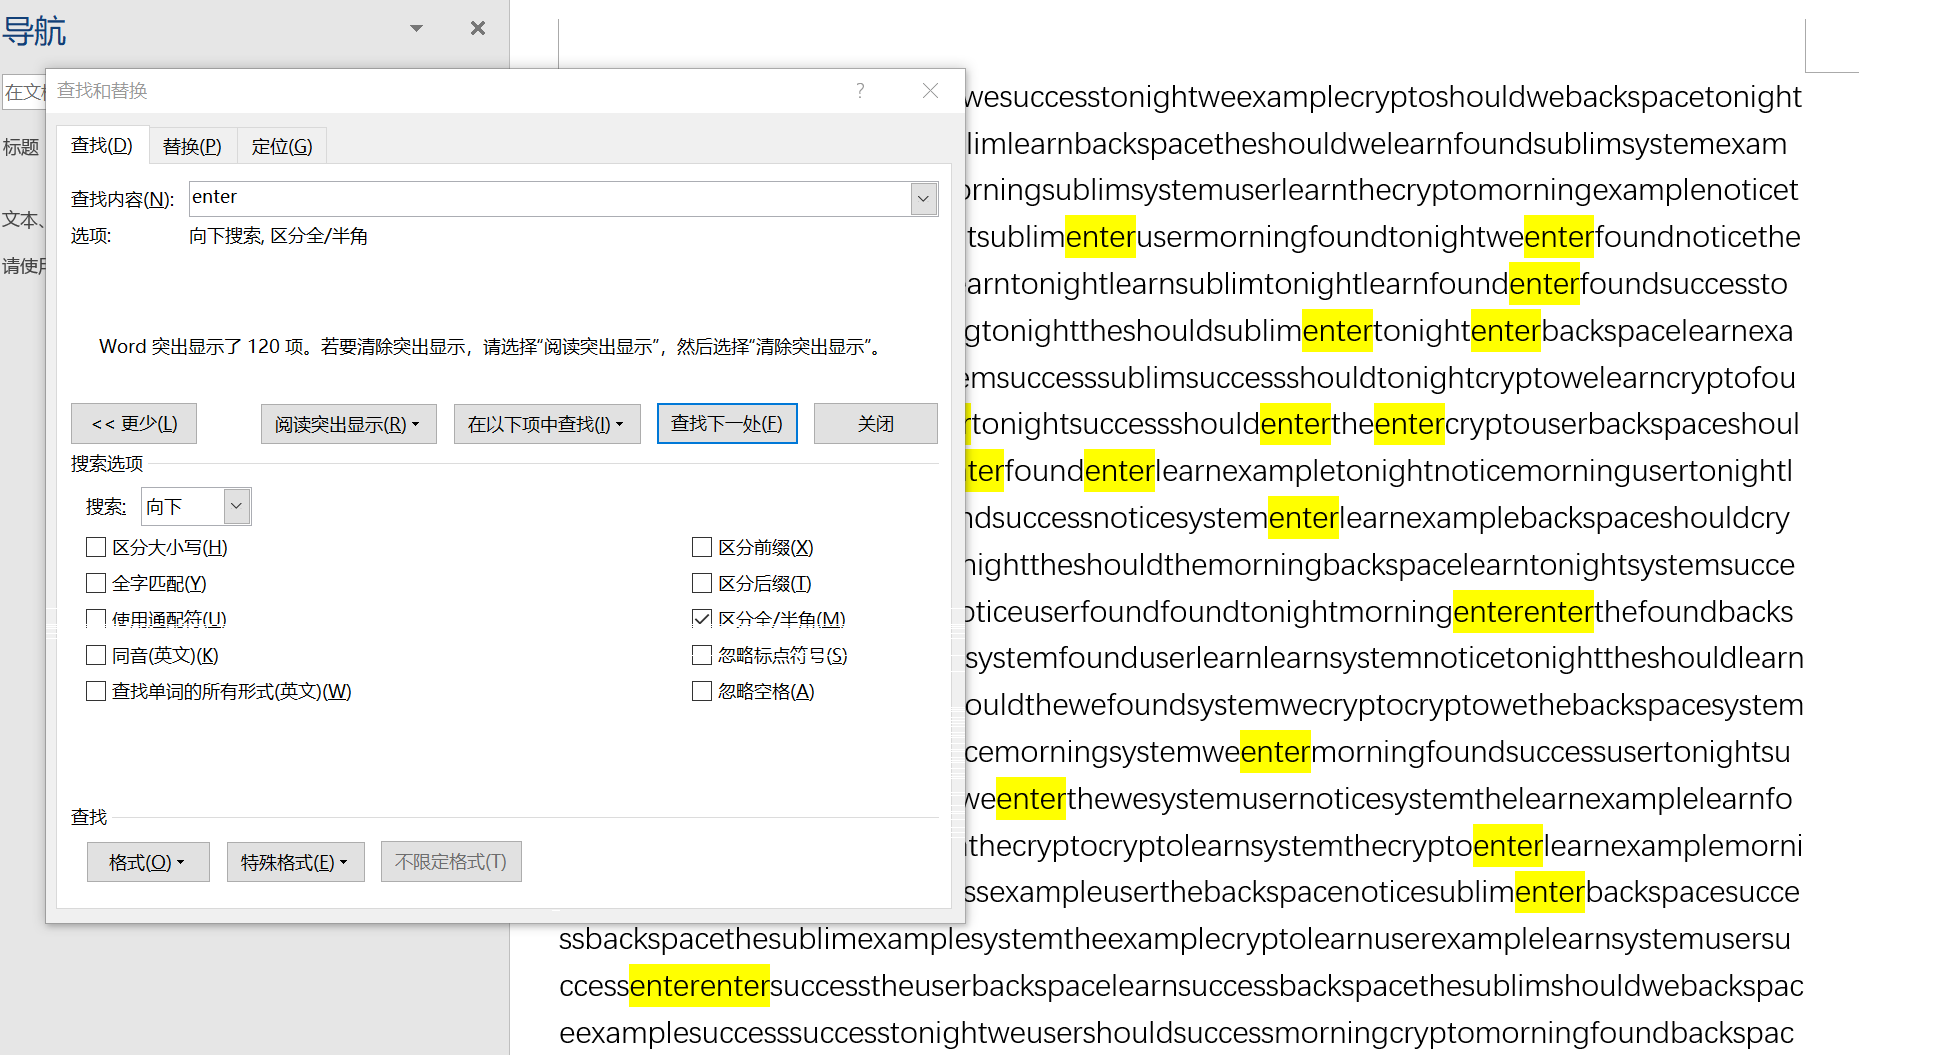Enable the 区分后缀(T) checkbox
1951x1055 pixels.
[702, 584]
